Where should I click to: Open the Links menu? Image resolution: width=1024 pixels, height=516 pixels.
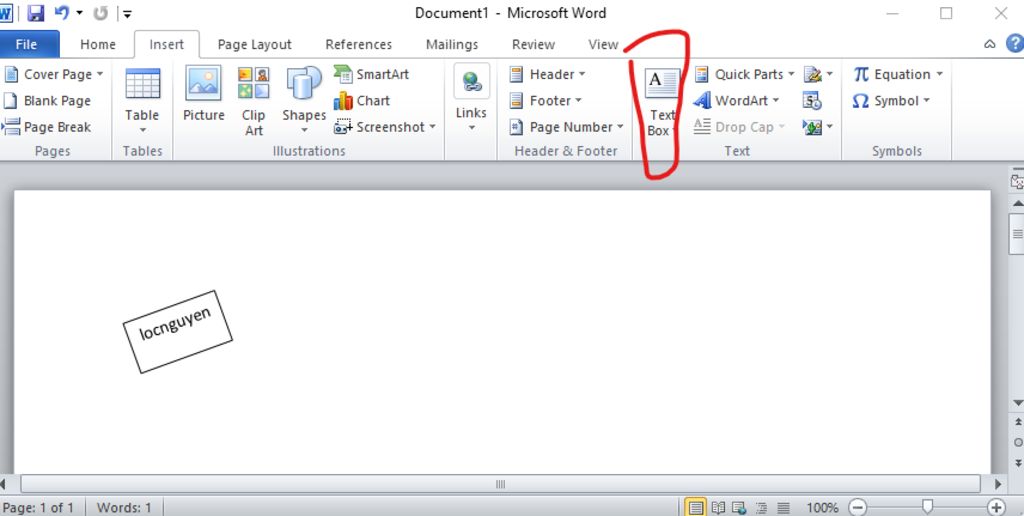tap(472, 98)
